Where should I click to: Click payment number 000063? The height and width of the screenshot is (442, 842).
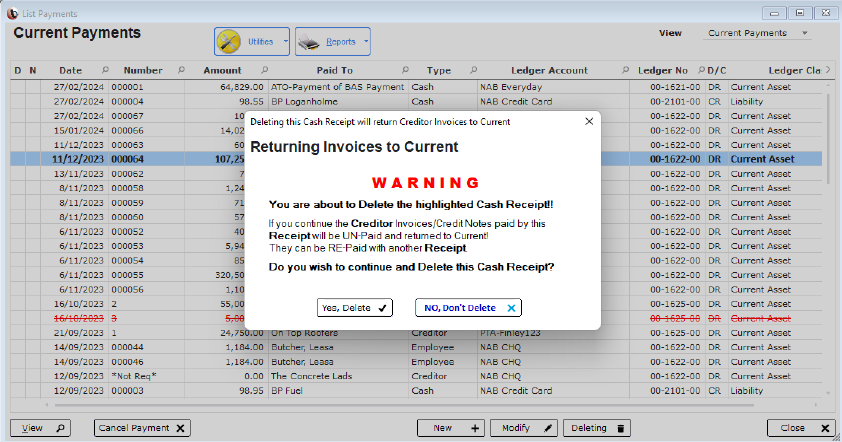tap(127, 145)
